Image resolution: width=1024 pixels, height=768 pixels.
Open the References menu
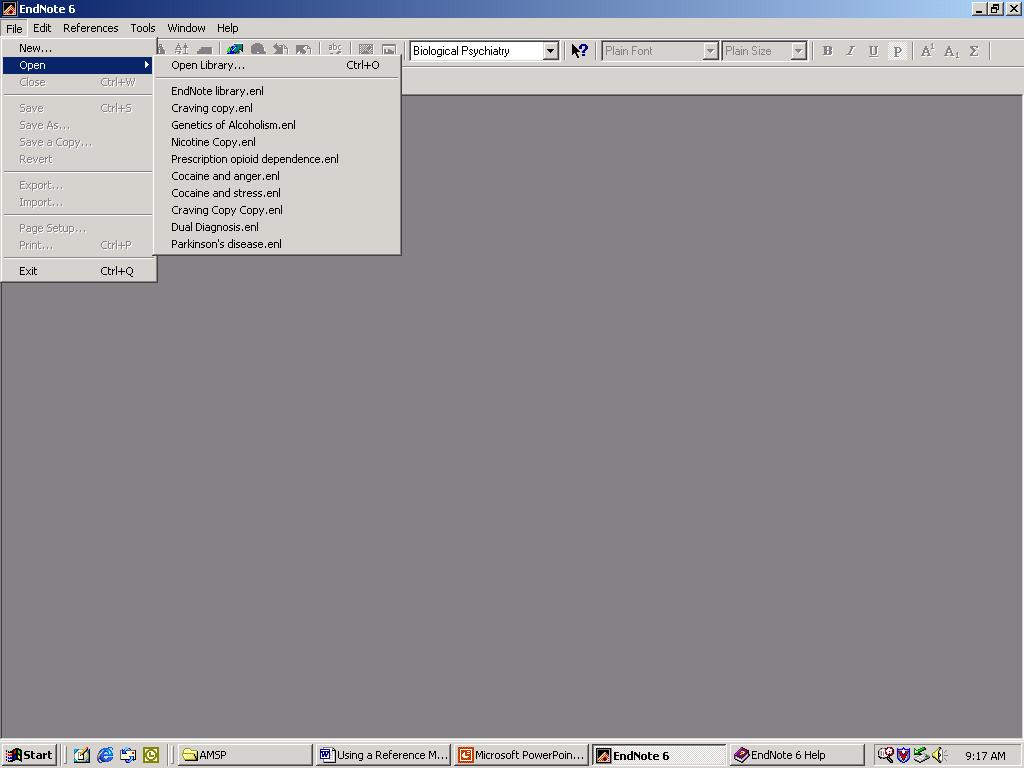[91, 28]
